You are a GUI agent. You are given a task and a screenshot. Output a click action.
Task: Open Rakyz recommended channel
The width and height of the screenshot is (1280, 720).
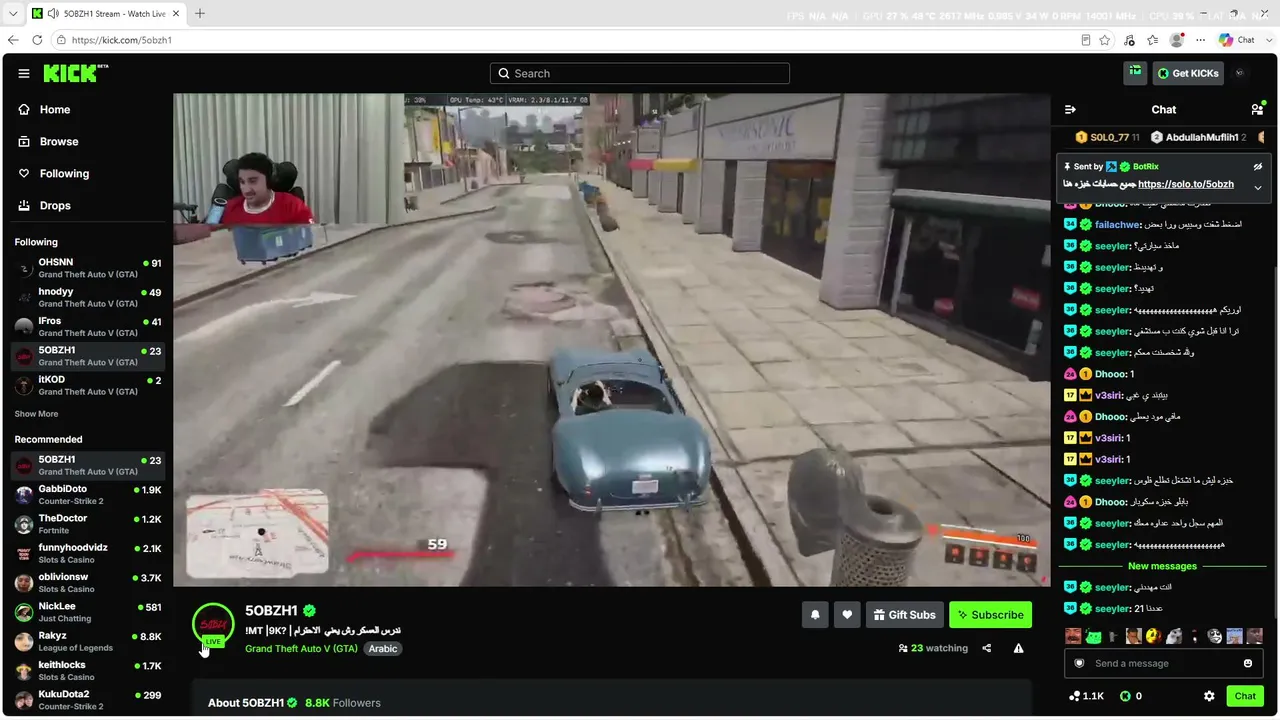(x=88, y=641)
